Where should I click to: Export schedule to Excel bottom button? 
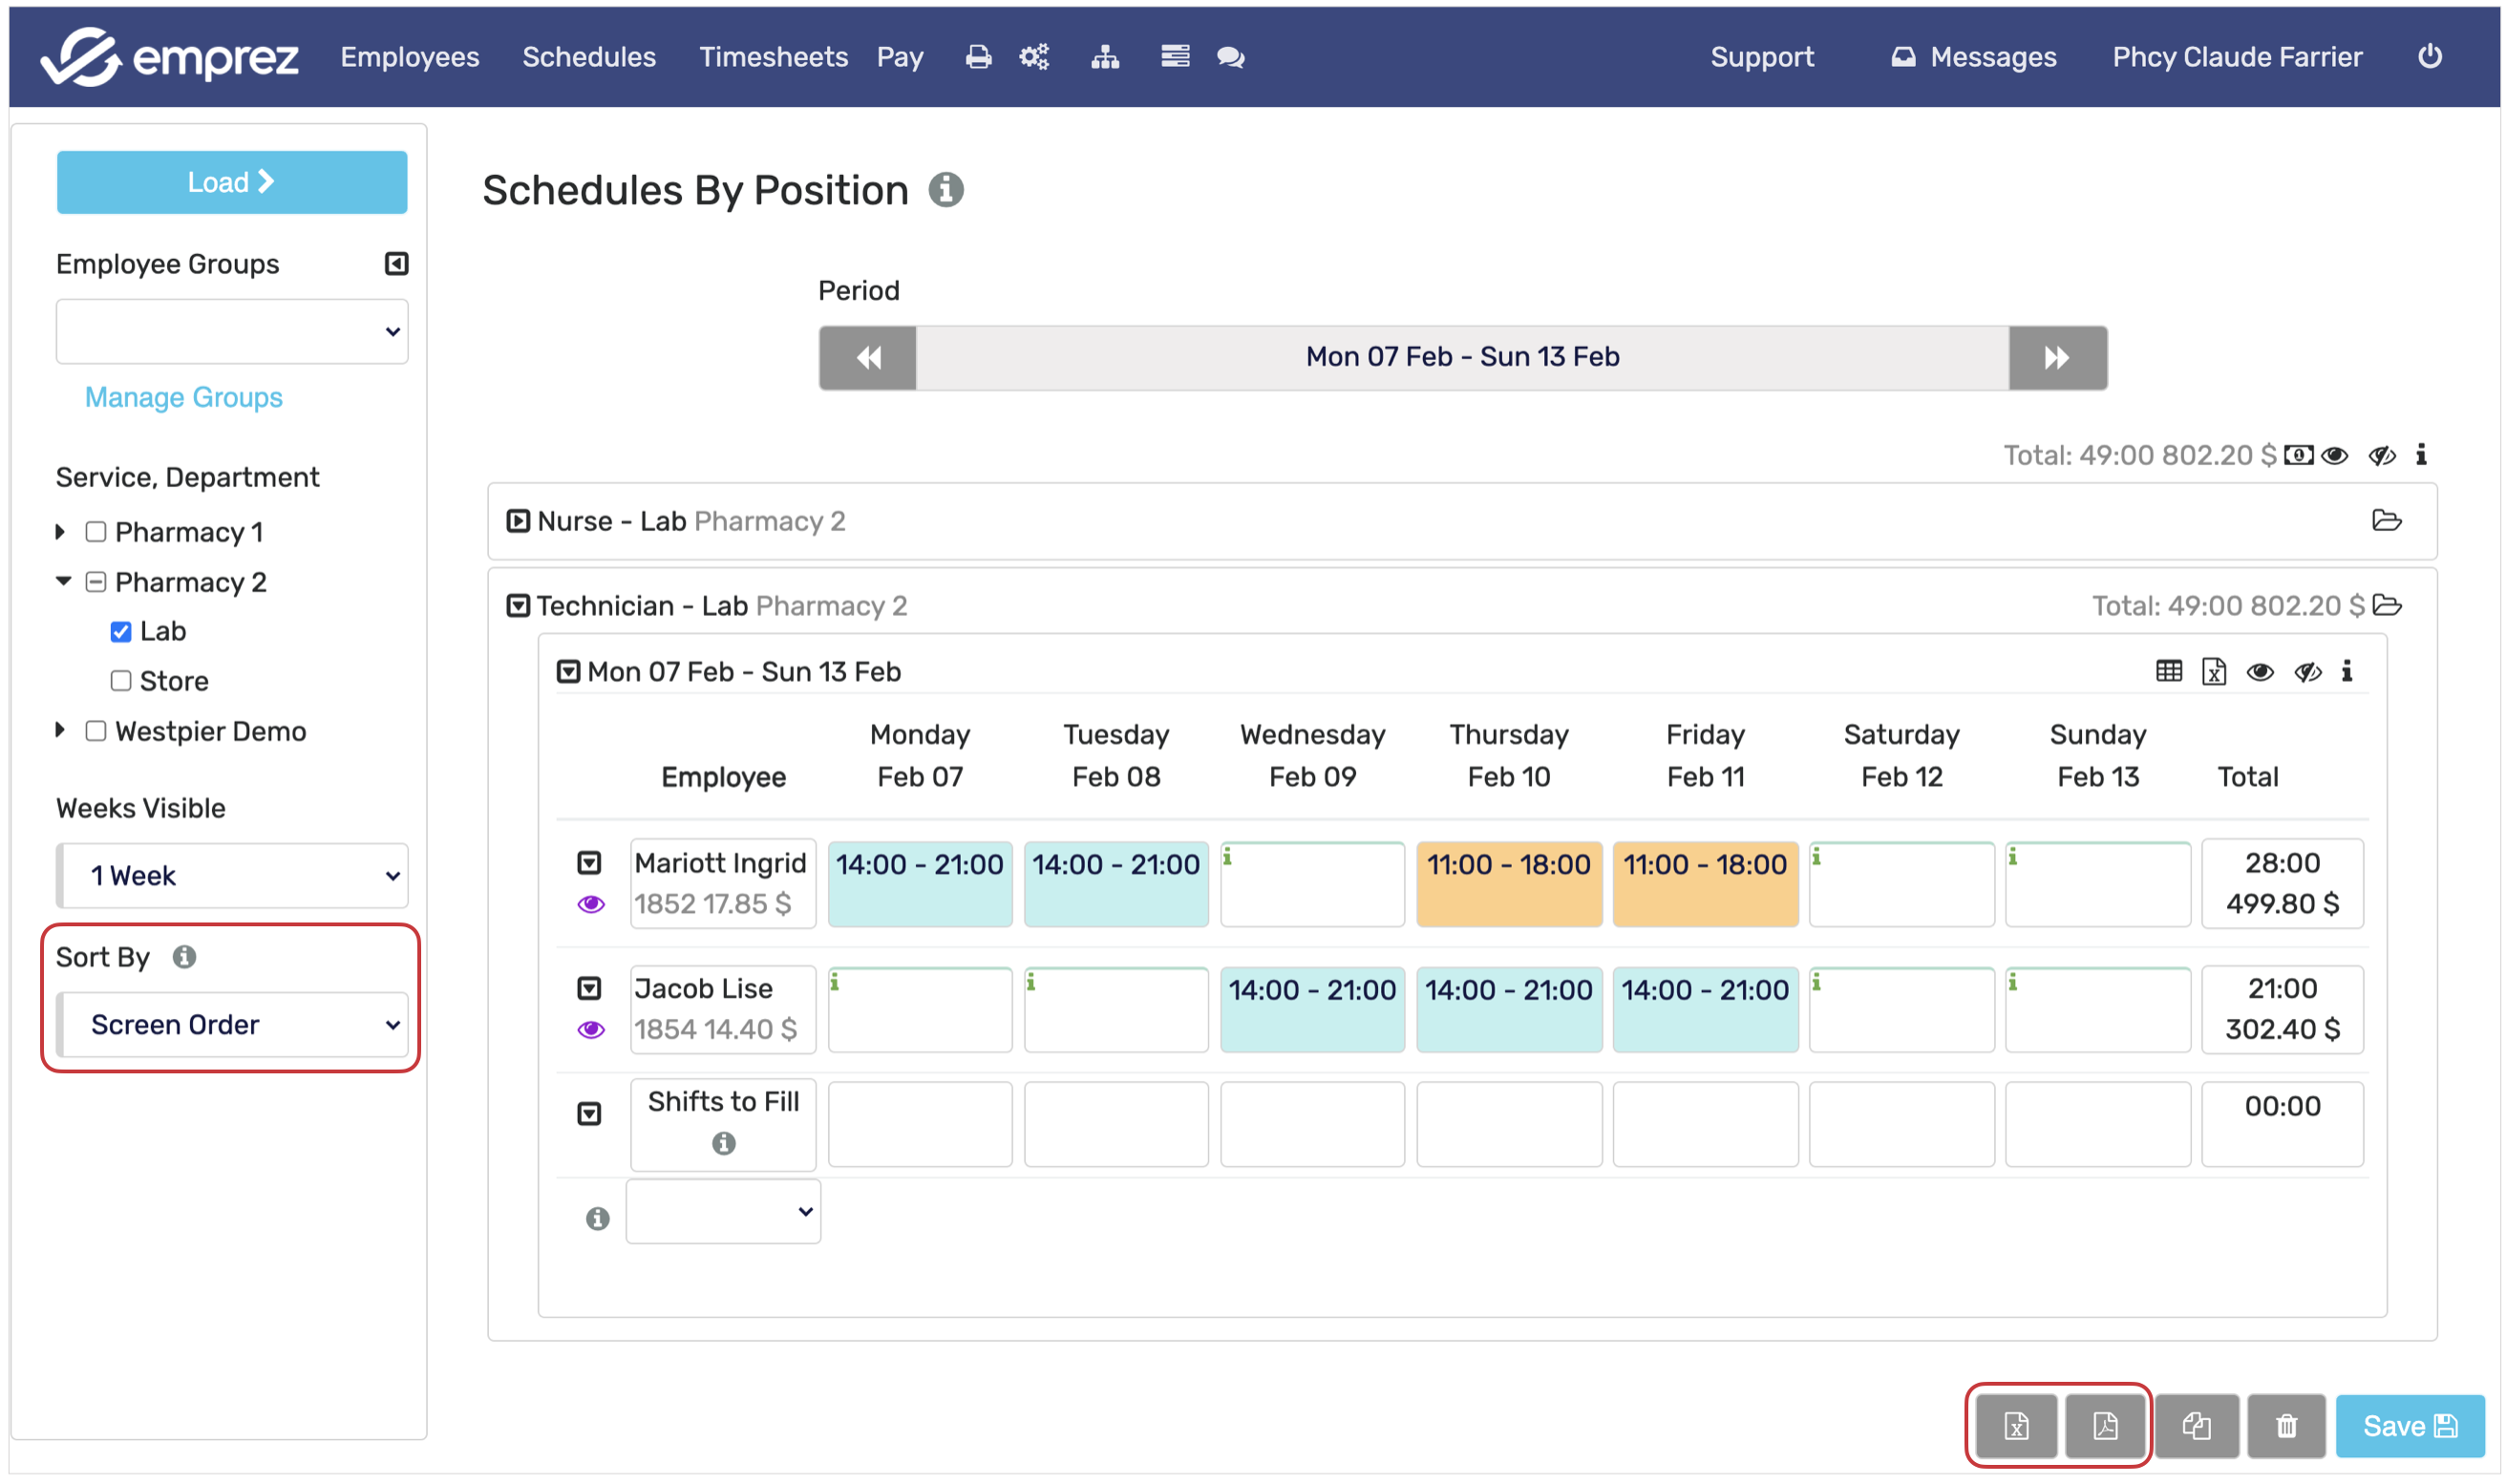[x=2016, y=1425]
